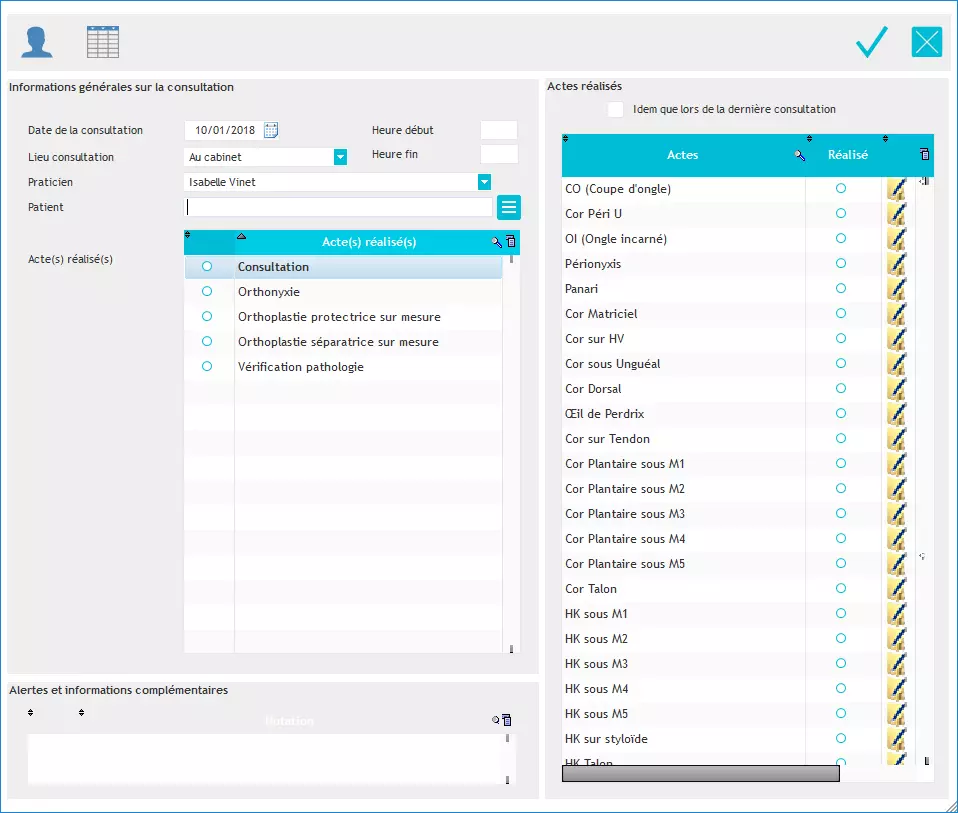This screenshot has width=958, height=813.
Task: Edit note for Cor sur HV
Action: click(896, 339)
